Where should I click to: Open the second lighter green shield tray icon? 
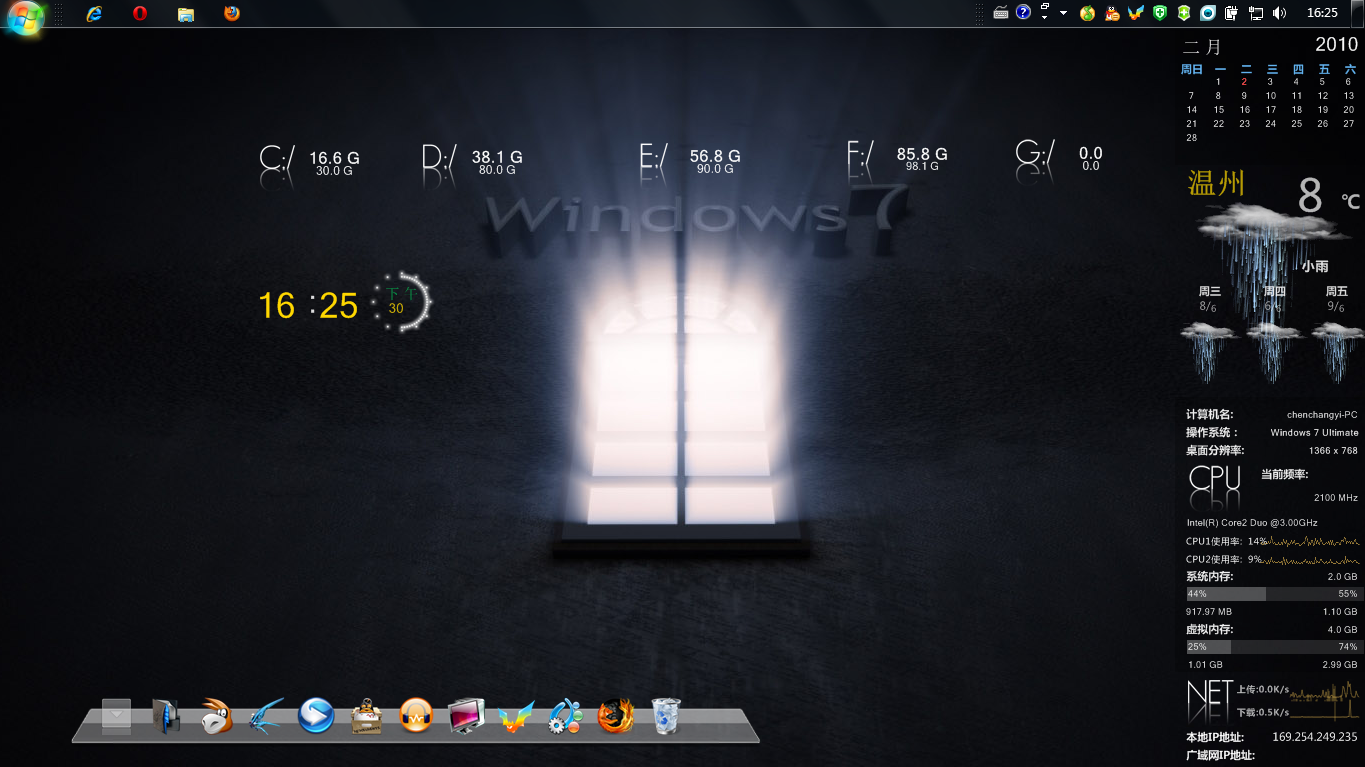(x=1184, y=13)
